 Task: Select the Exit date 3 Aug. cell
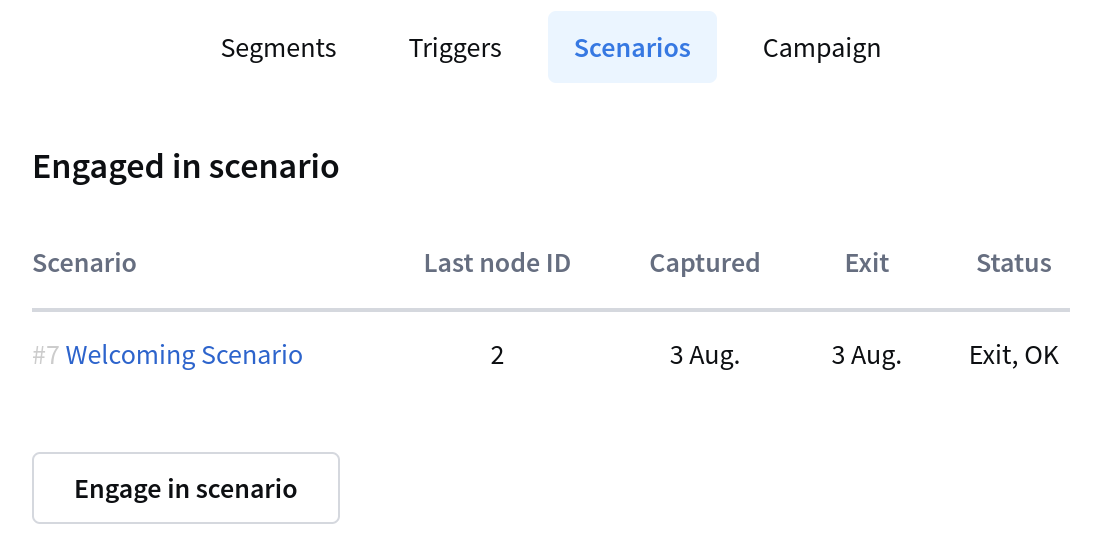[866, 355]
